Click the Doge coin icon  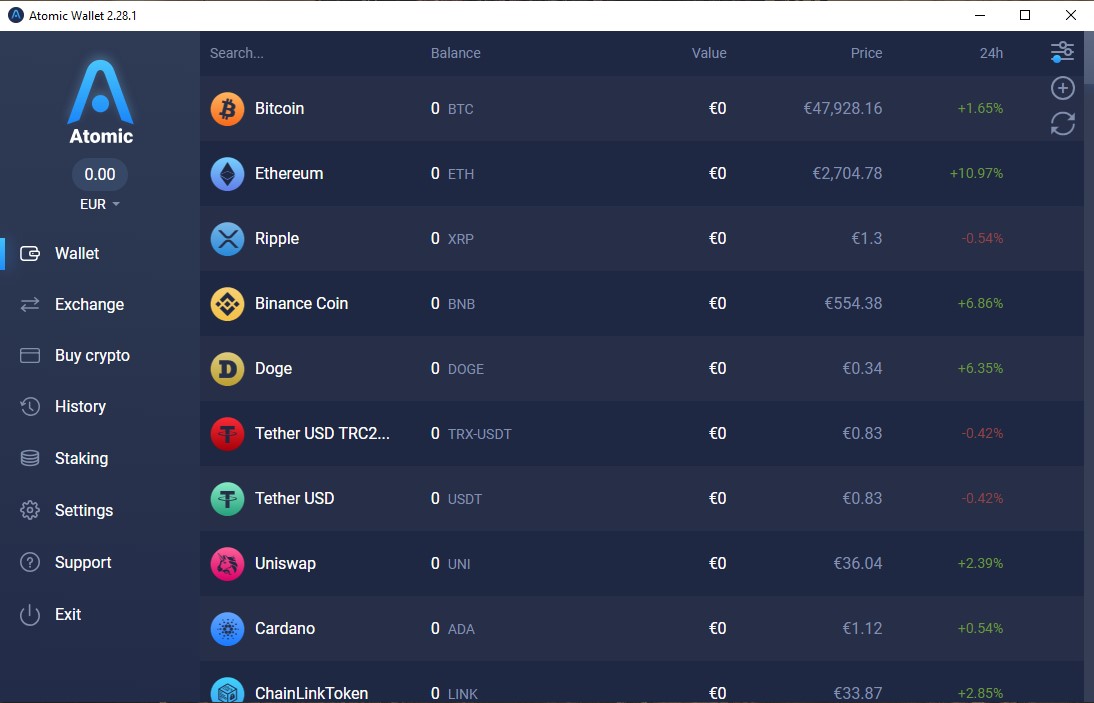point(227,368)
